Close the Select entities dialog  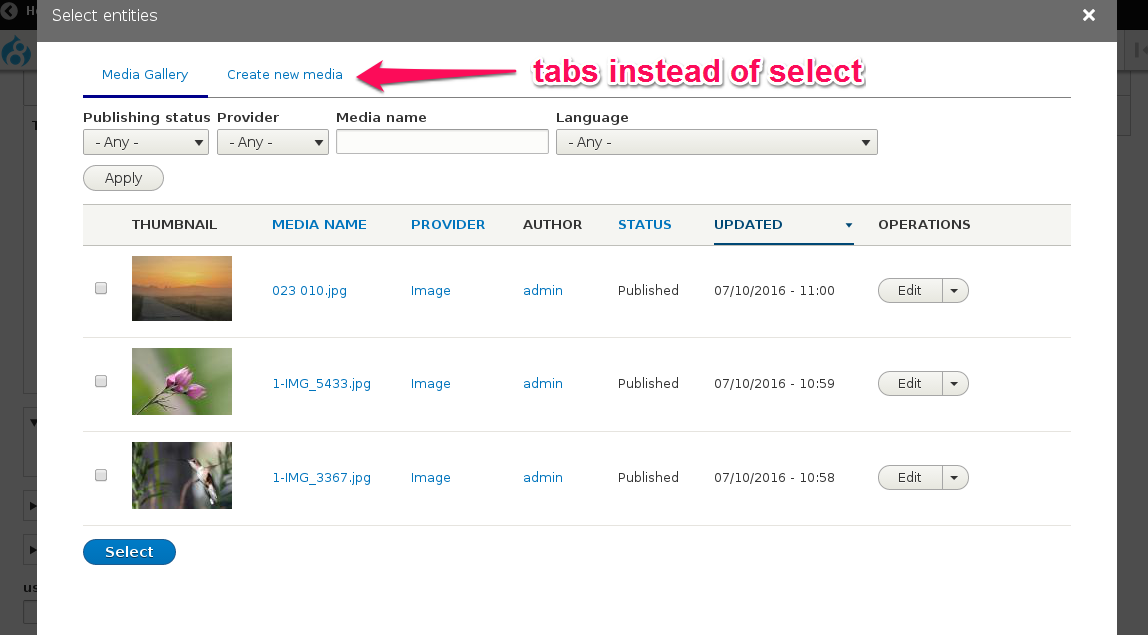tap(1089, 15)
